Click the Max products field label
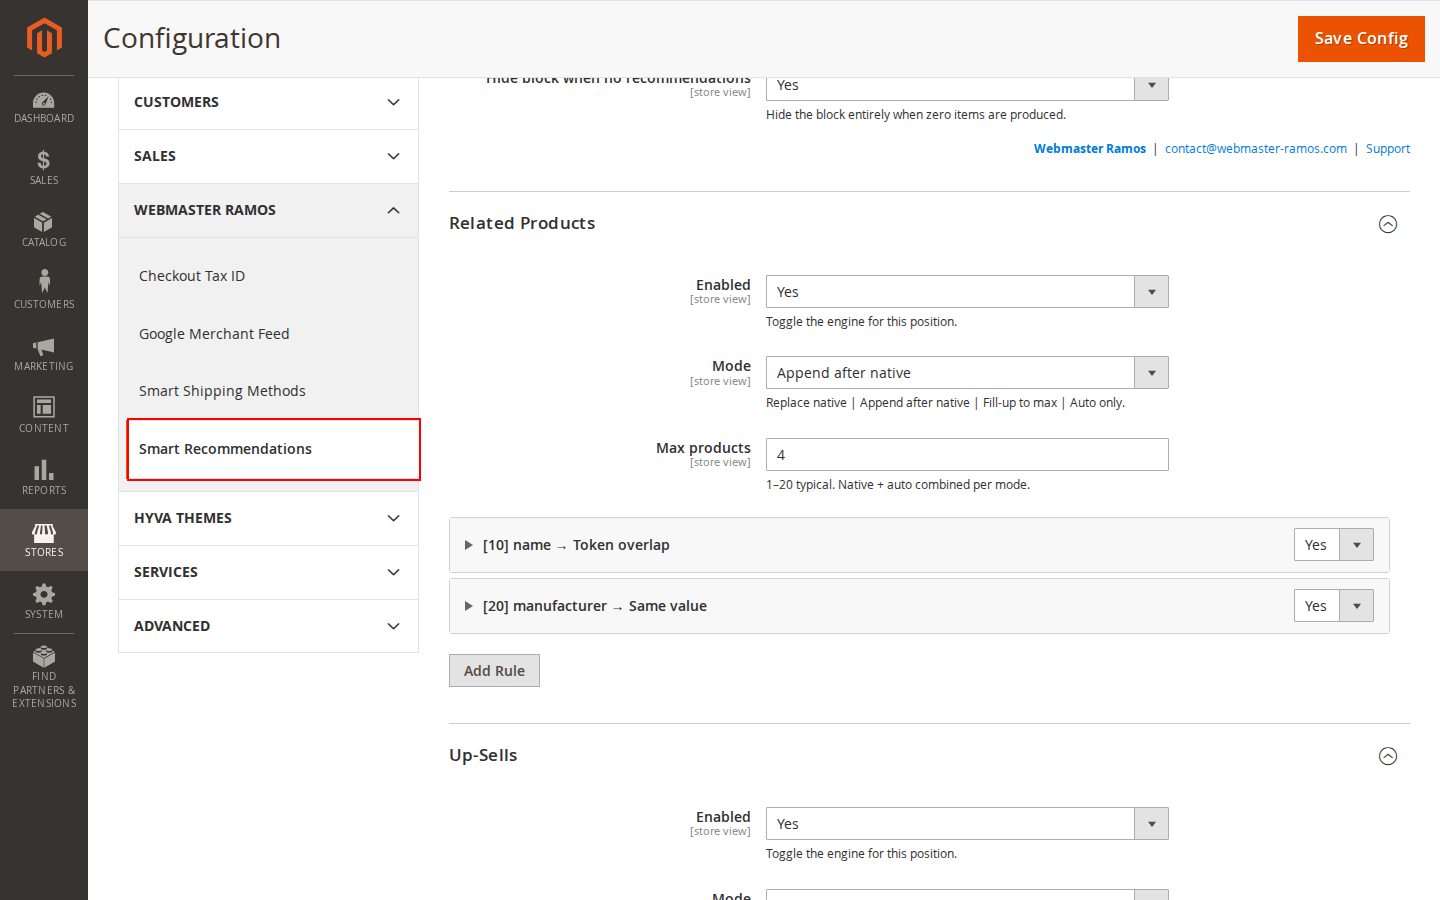1440x900 pixels. point(703,448)
